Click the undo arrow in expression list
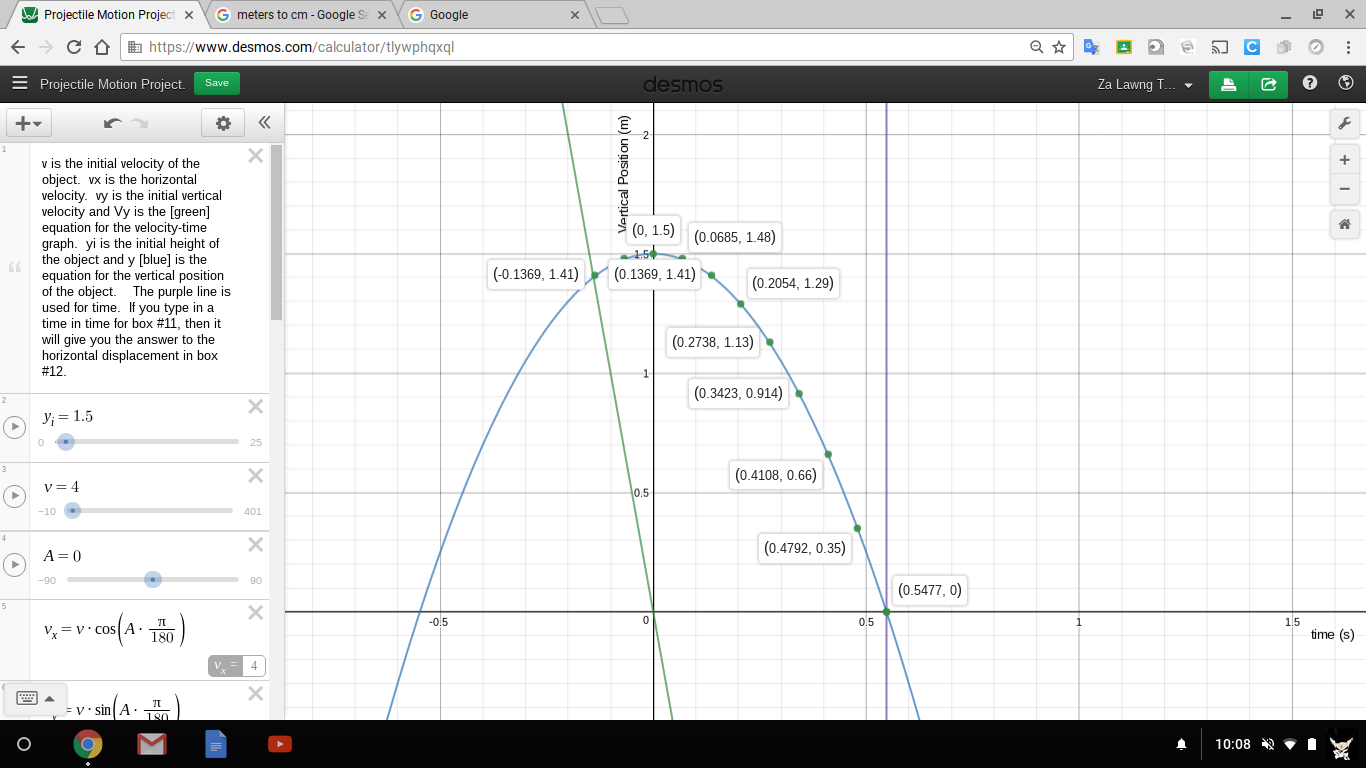1366x768 pixels. coord(113,123)
